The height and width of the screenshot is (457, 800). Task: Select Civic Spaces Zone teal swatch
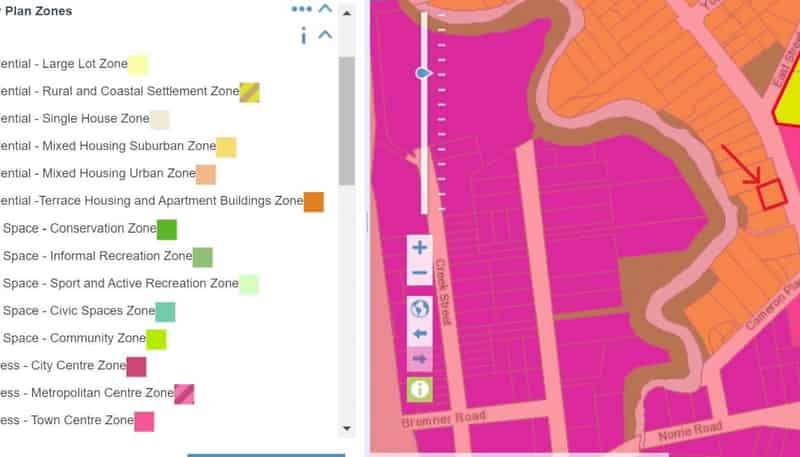pos(165,312)
